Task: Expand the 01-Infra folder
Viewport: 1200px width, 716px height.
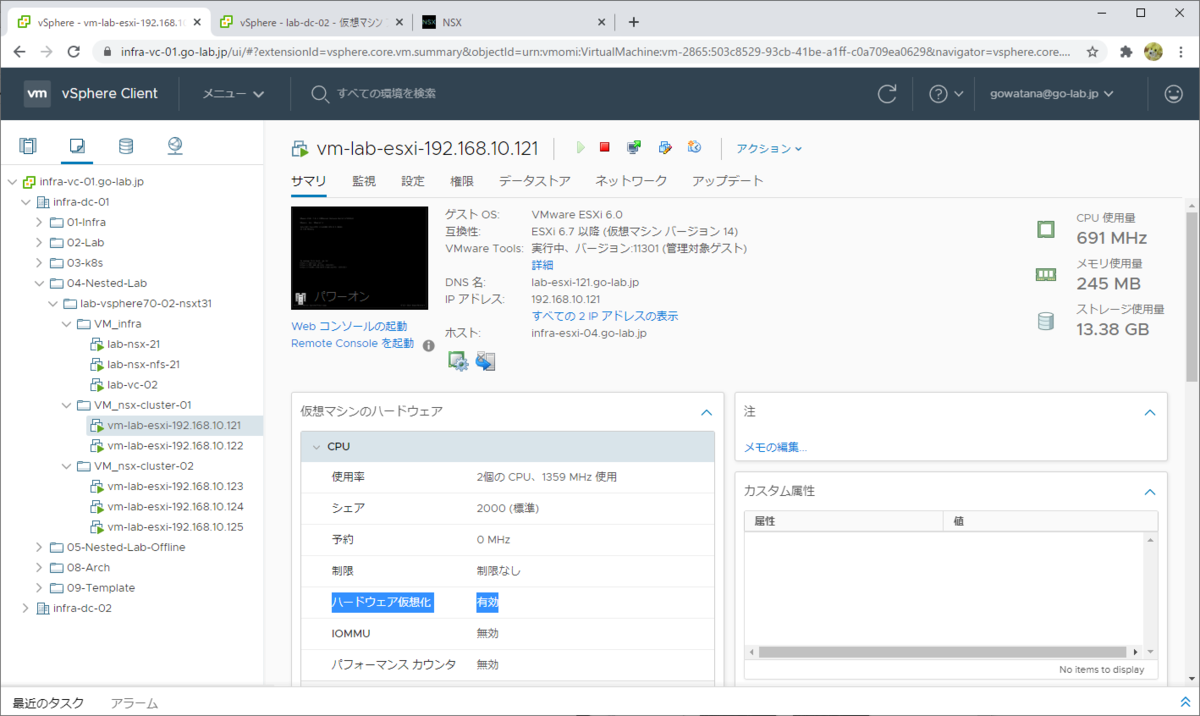Action: tap(39, 222)
